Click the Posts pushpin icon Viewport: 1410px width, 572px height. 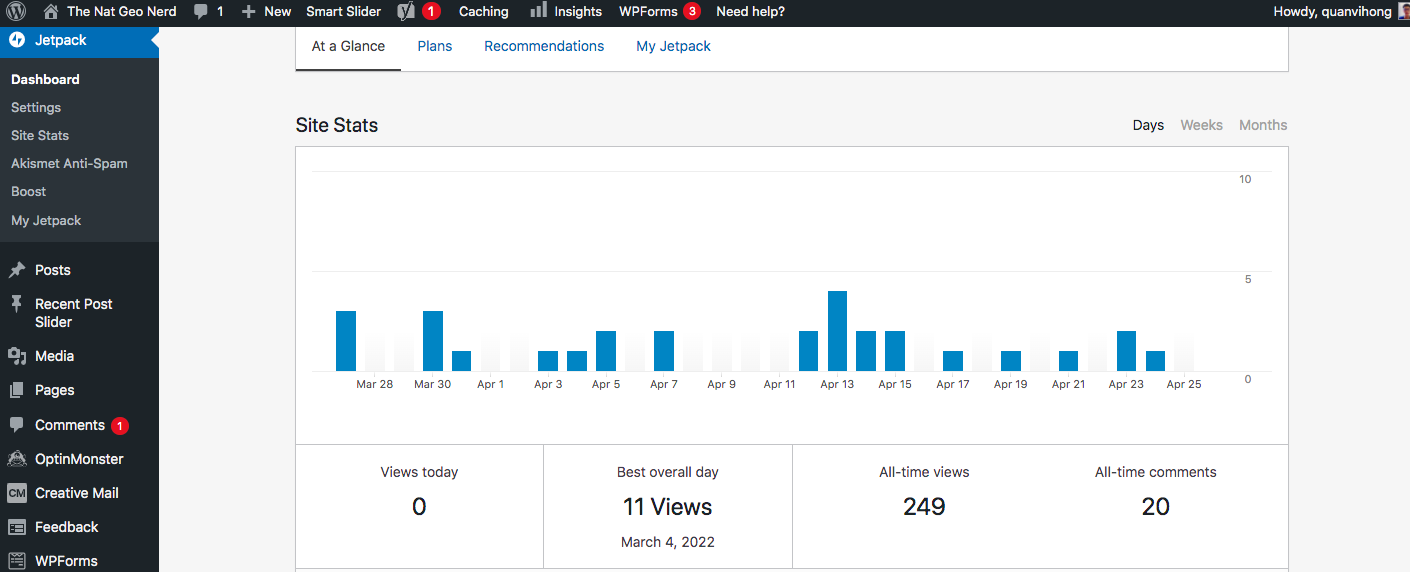[17, 270]
